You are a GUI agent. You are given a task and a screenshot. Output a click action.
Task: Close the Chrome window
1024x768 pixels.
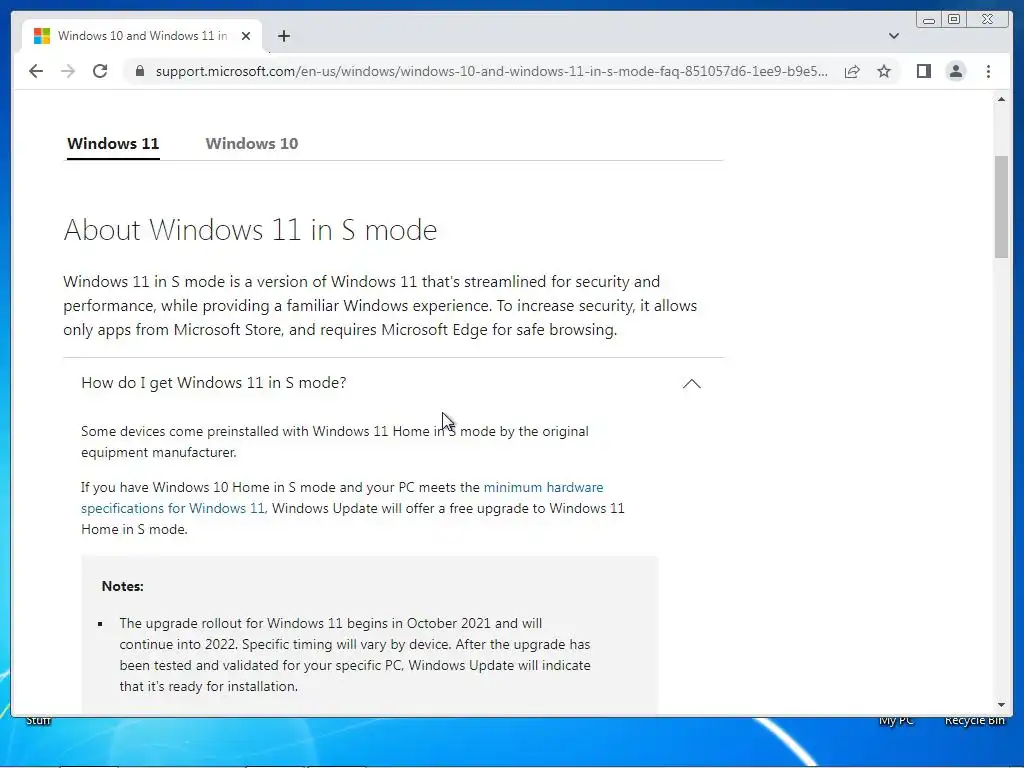(987, 20)
